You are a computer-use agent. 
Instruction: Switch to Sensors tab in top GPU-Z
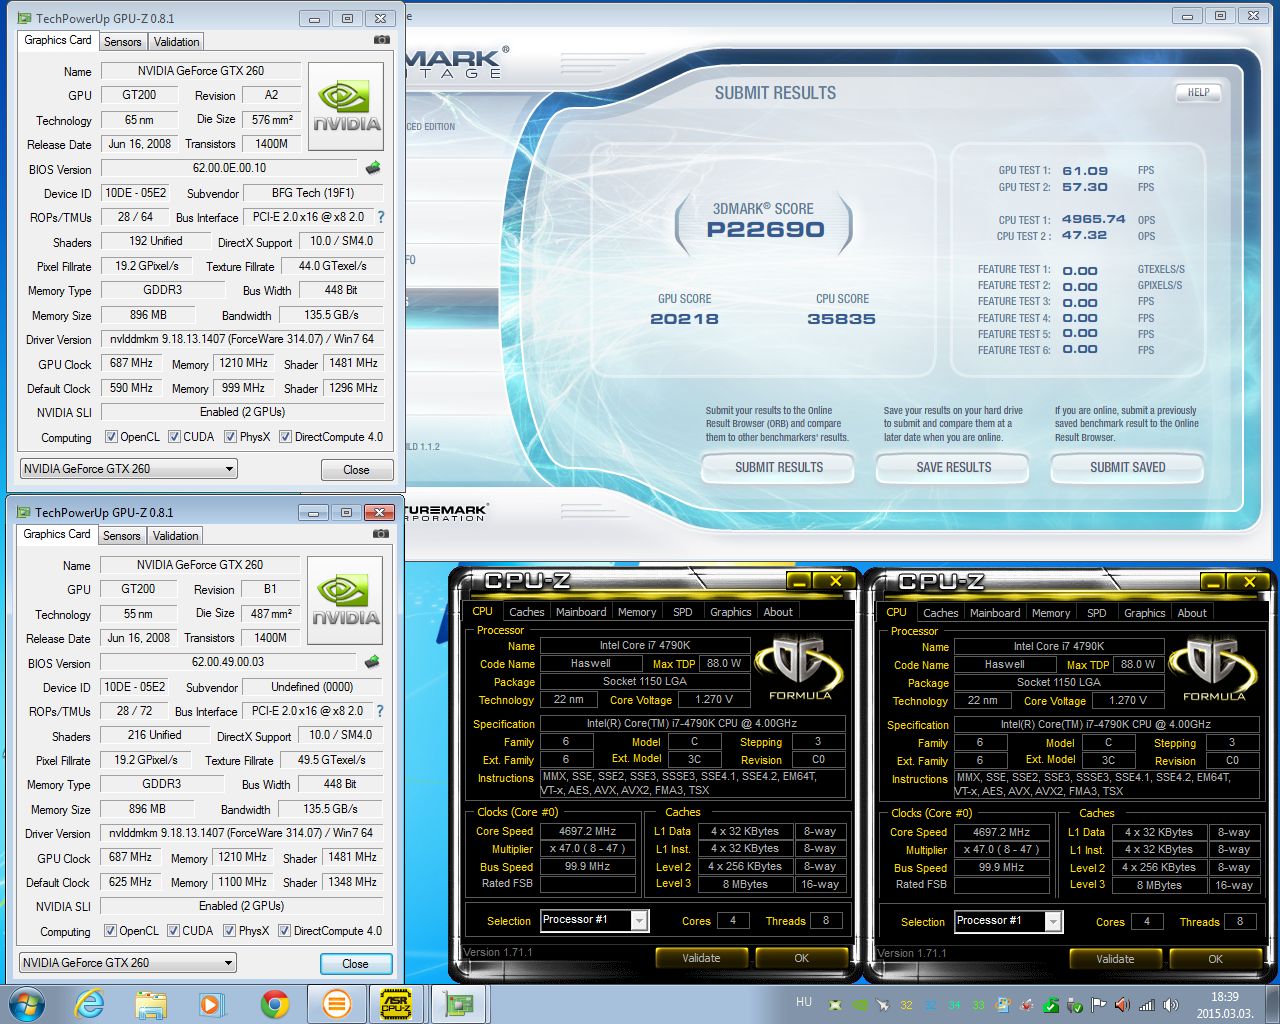click(x=123, y=42)
